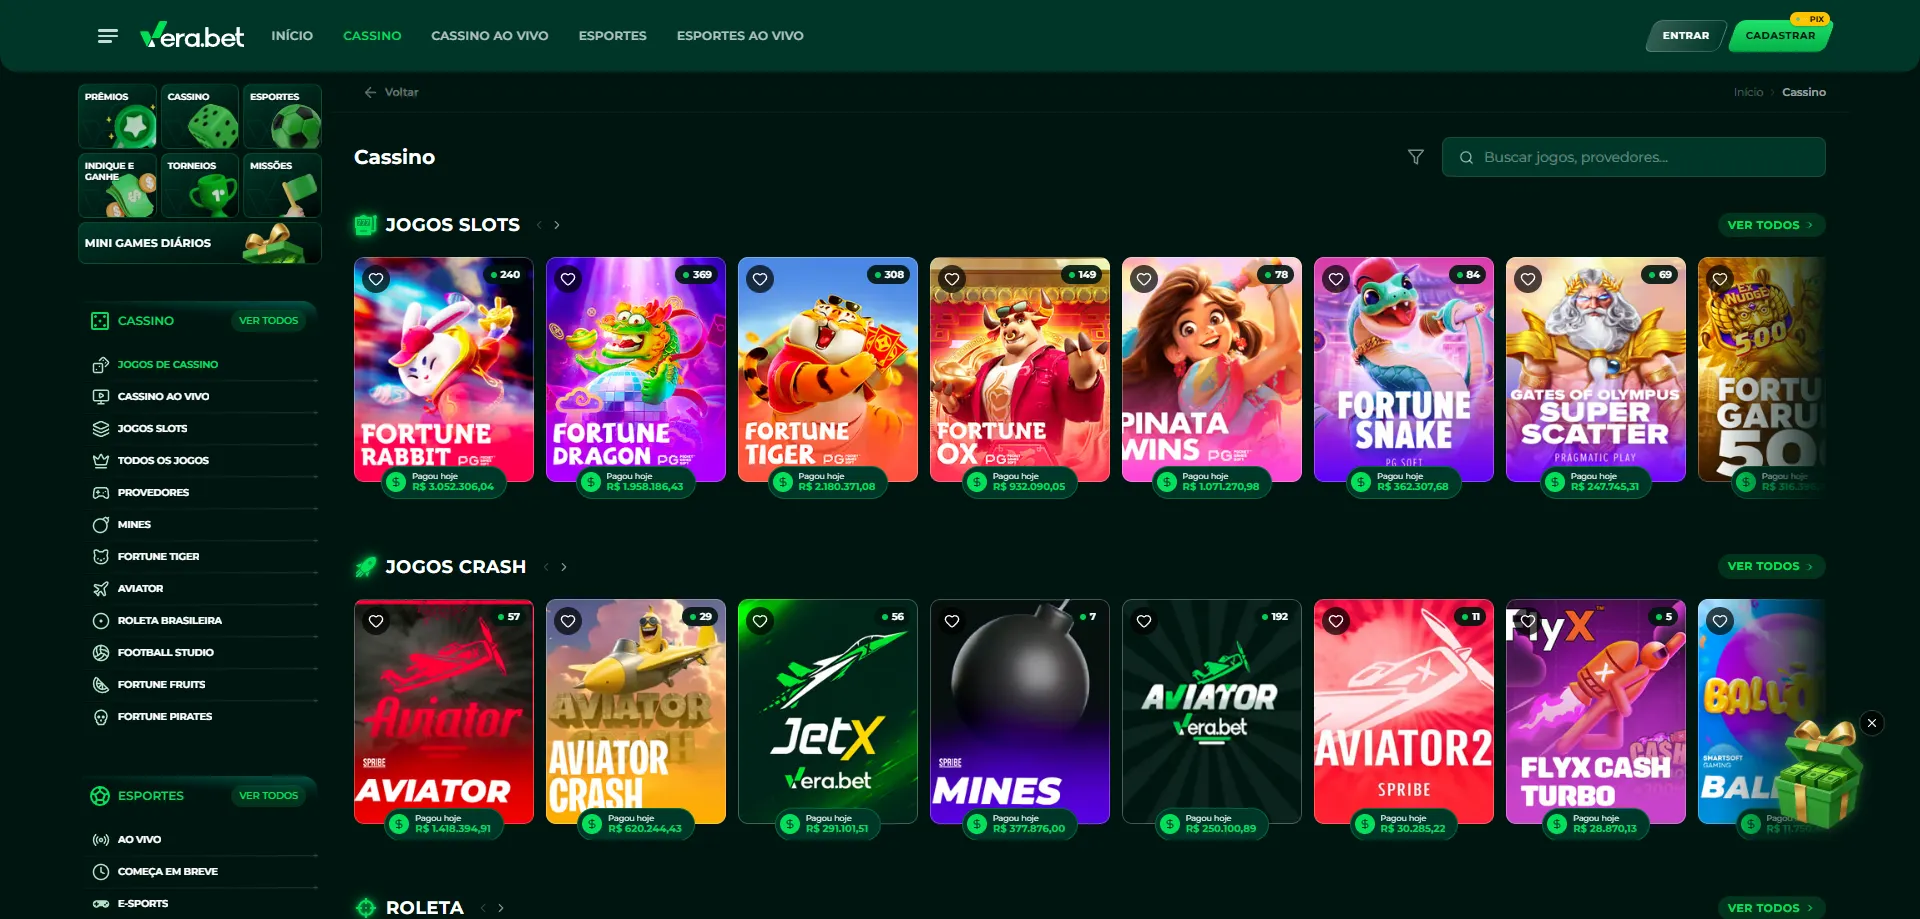Viewport: 1920px width, 919px height.
Task: Open Esportes in top navigation
Action: tap(613, 36)
